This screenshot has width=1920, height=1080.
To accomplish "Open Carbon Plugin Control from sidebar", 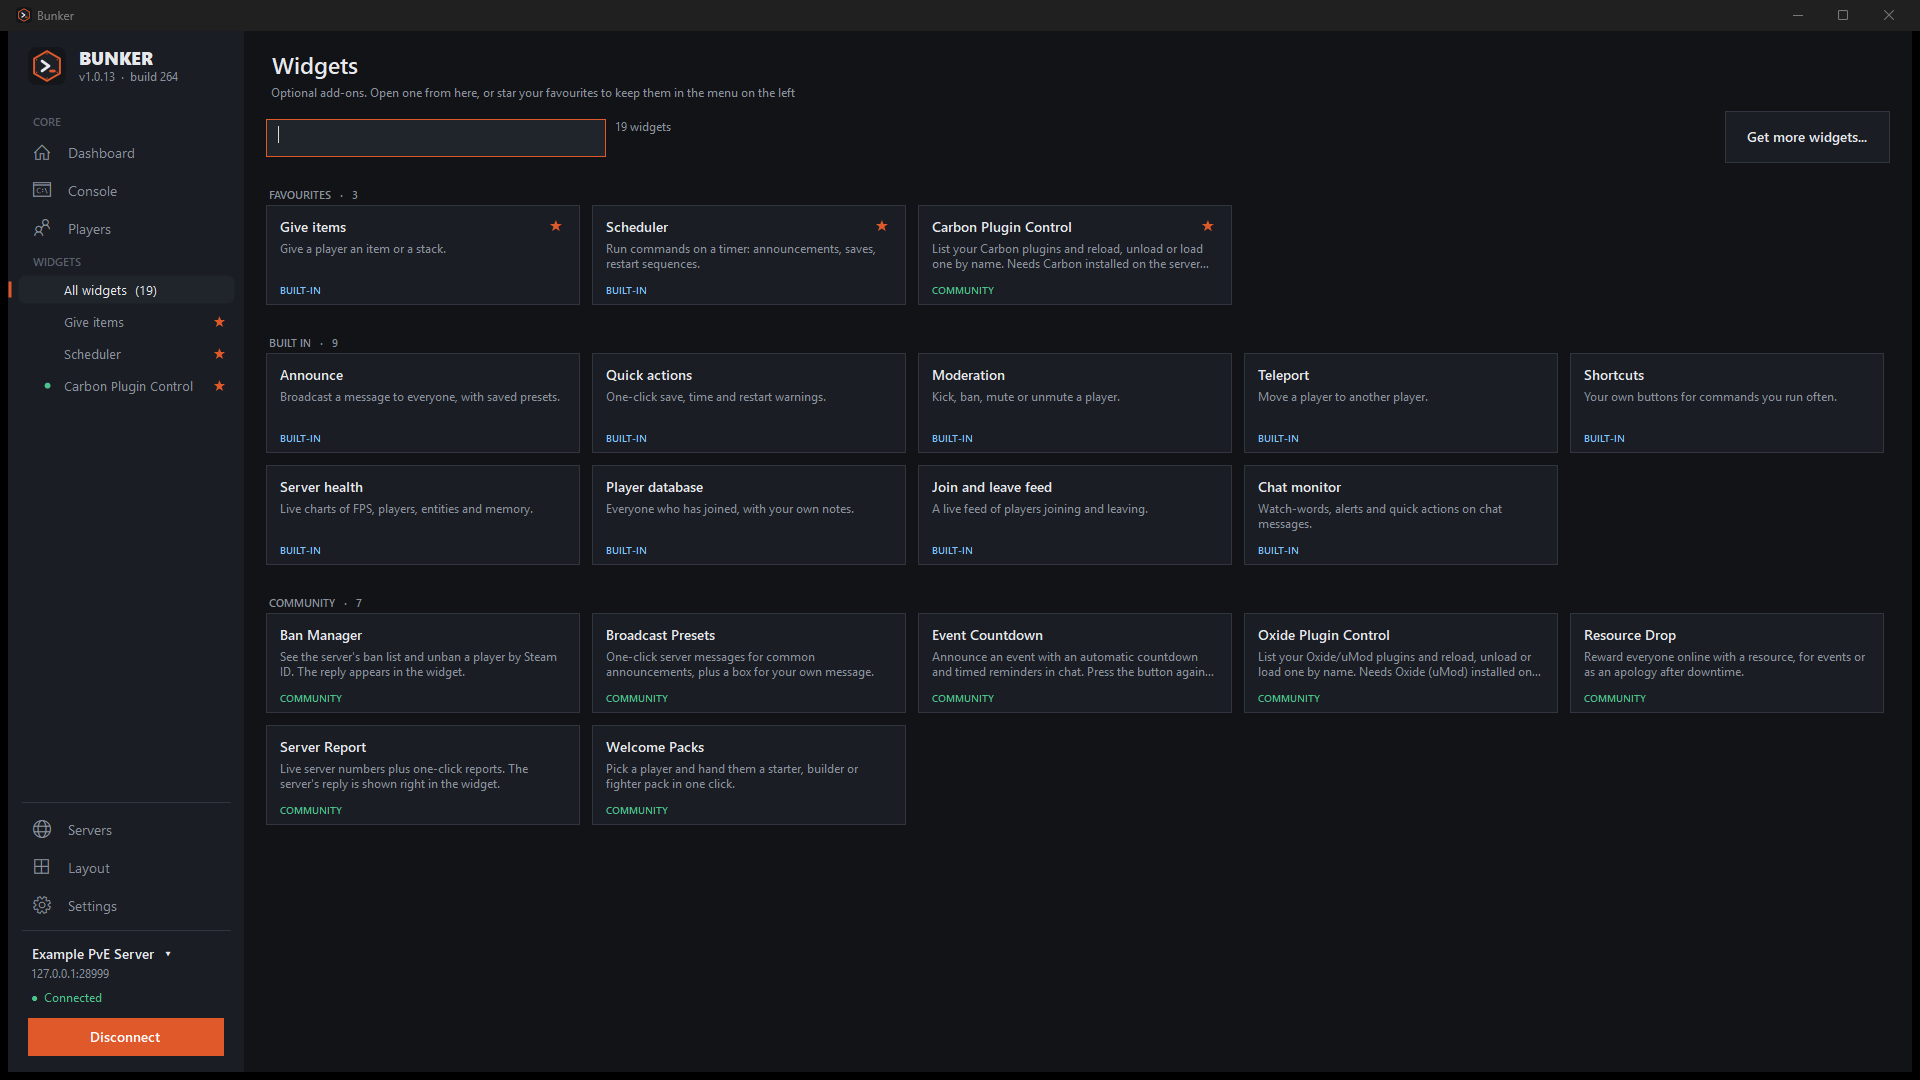I will pyautogui.click(x=128, y=386).
